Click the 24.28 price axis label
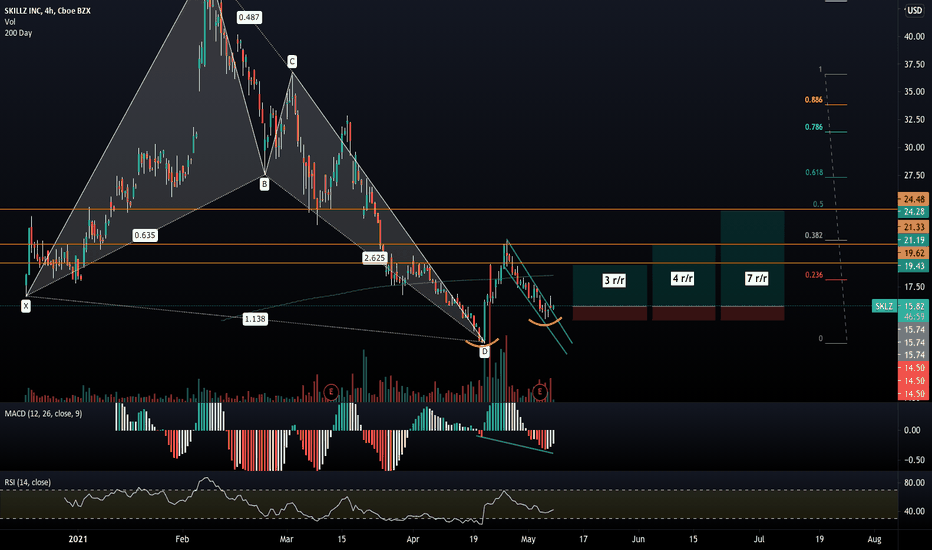 coord(914,212)
